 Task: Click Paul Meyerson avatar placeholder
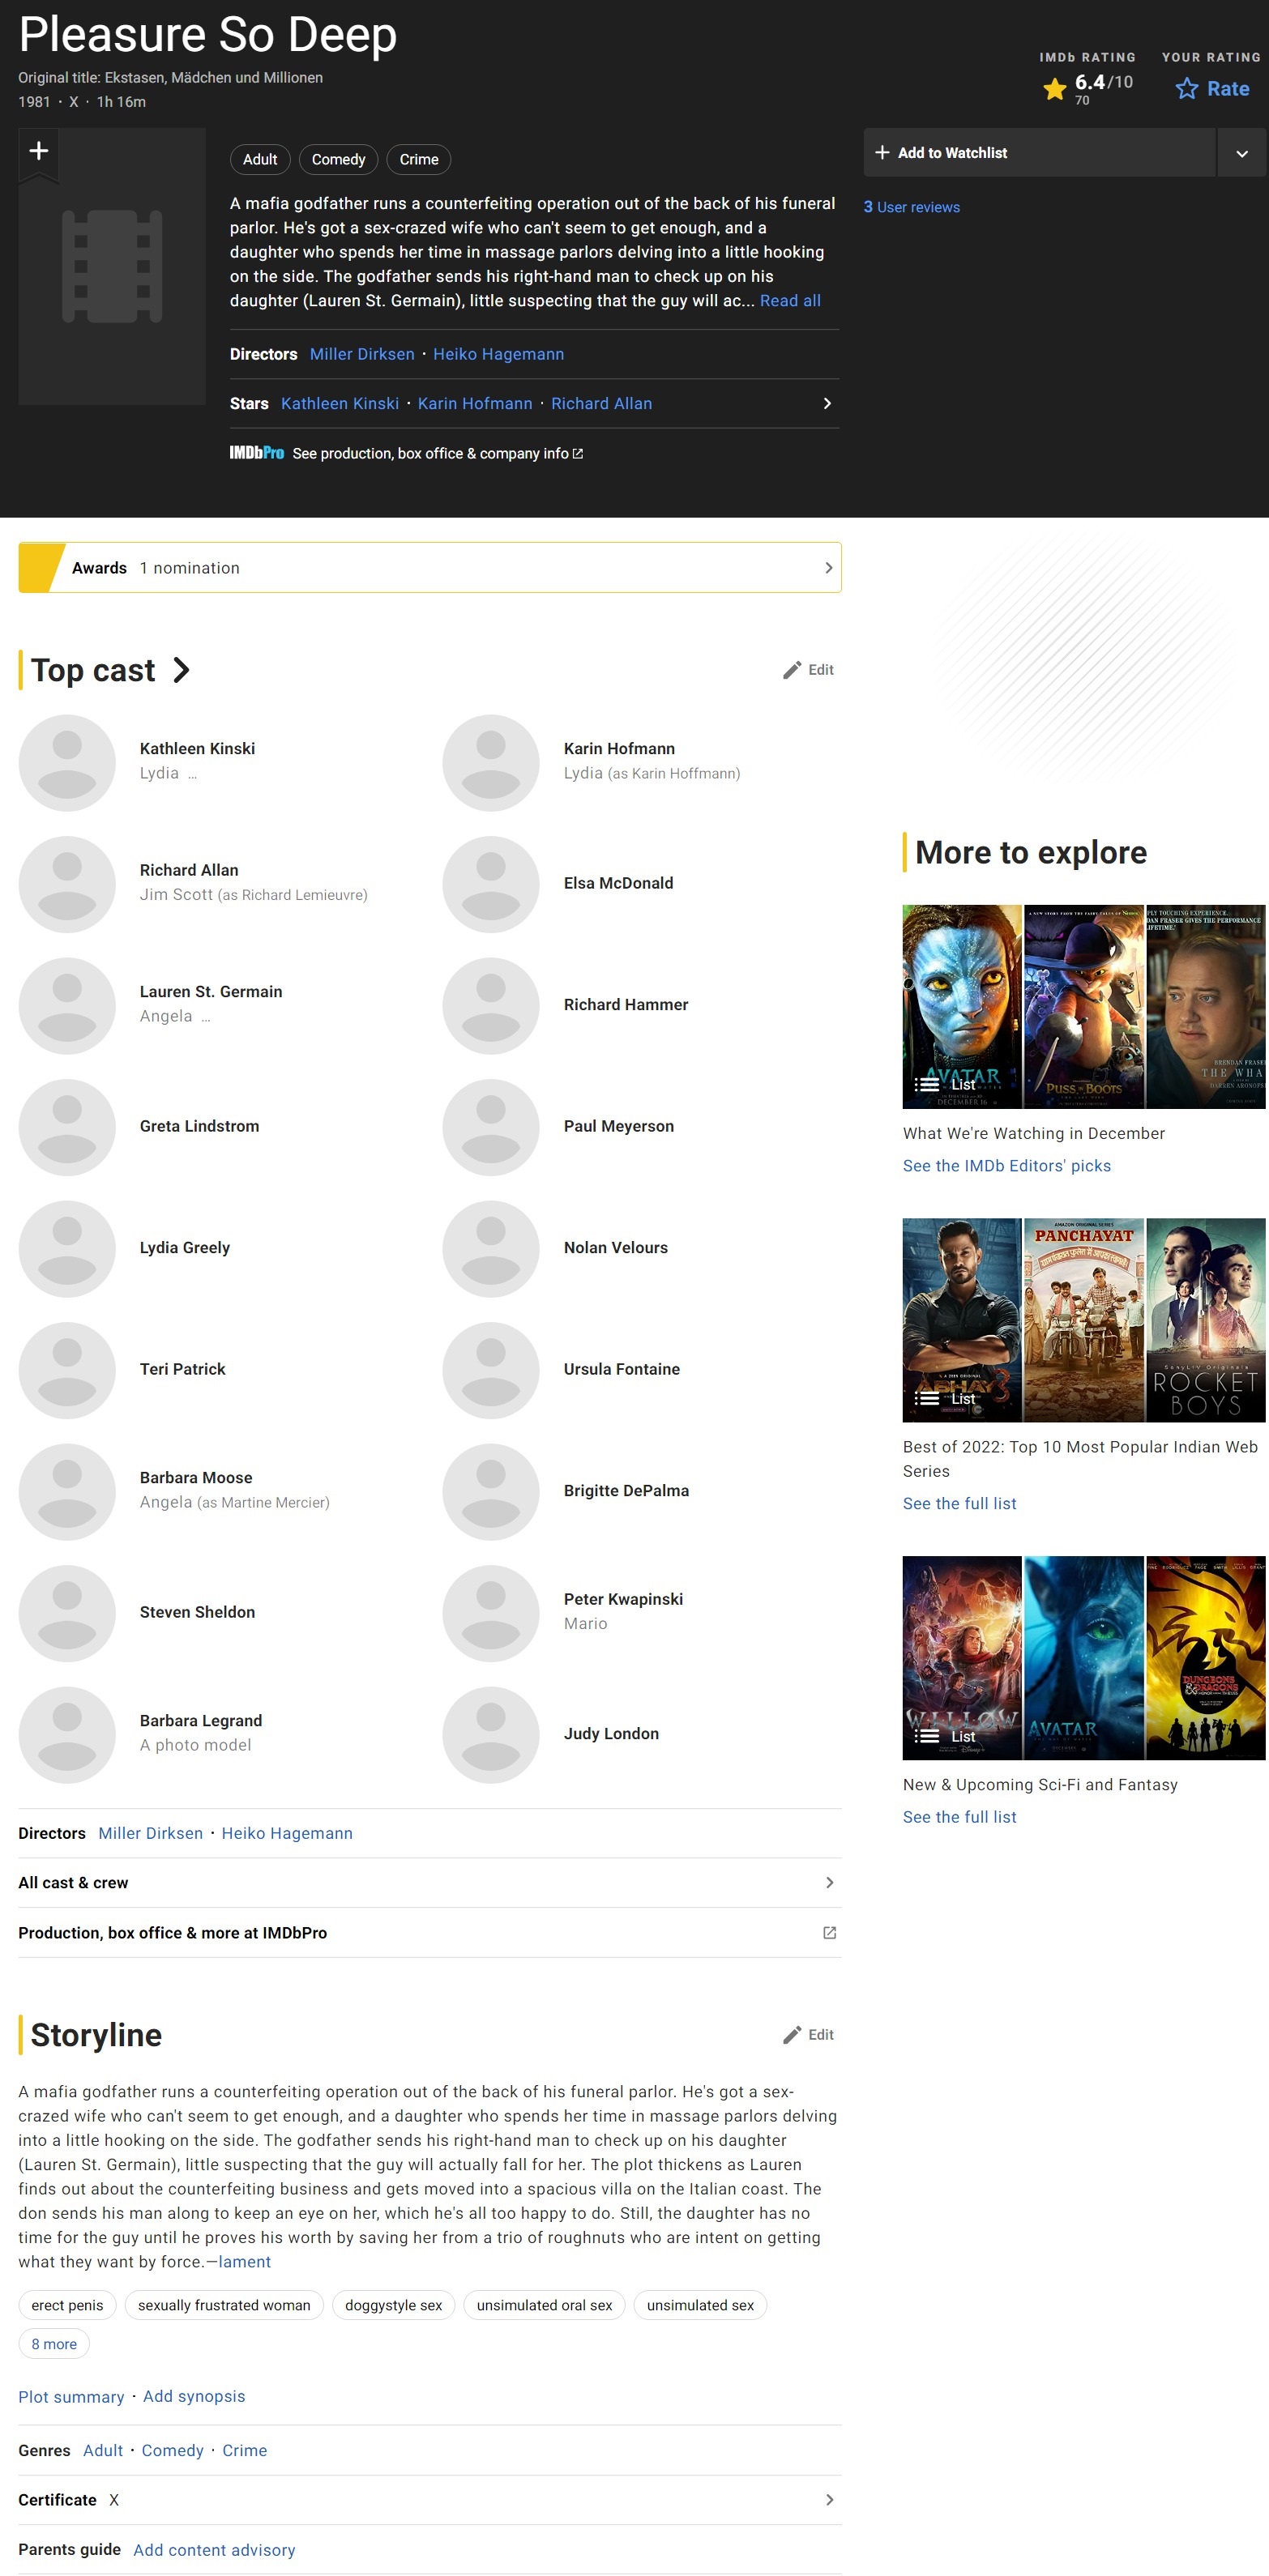point(491,1127)
